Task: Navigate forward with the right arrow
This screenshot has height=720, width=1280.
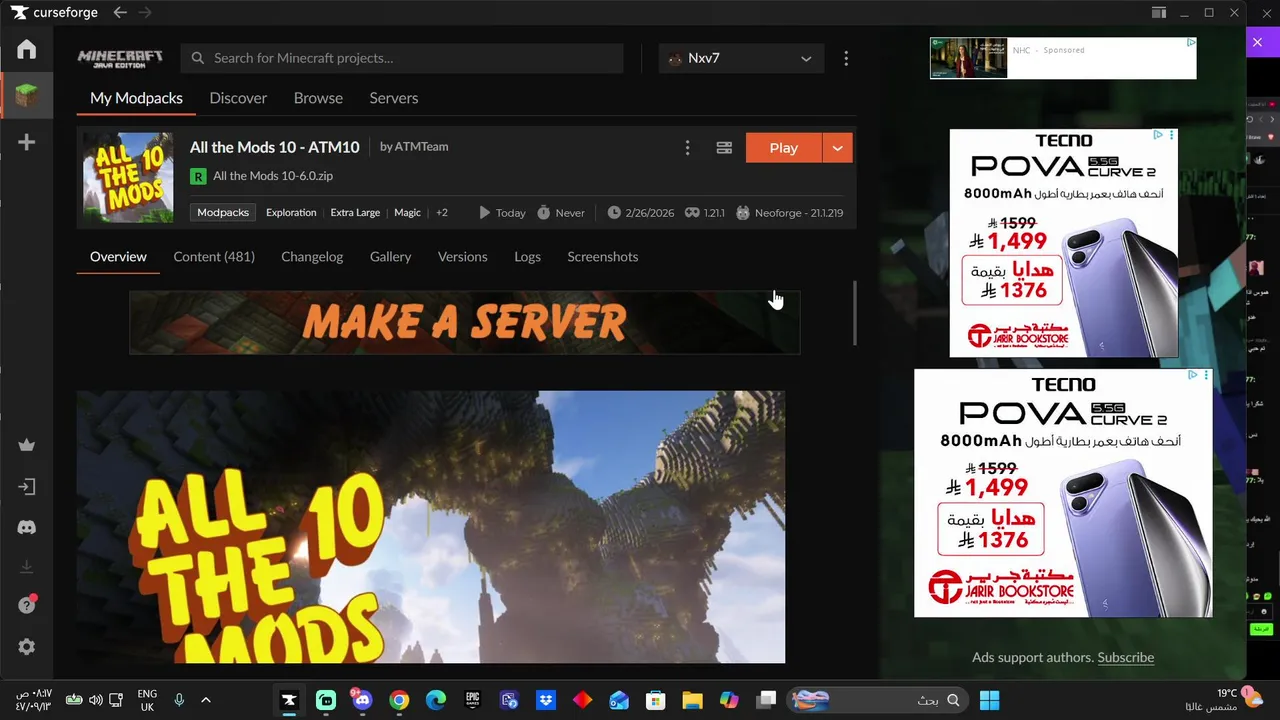Action: 144,12
